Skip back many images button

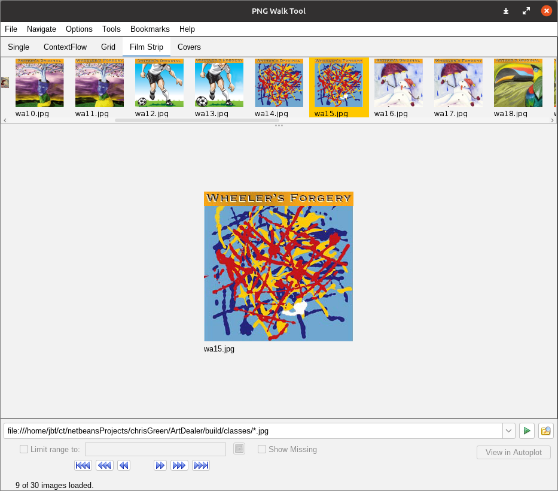(x=105, y=465)
